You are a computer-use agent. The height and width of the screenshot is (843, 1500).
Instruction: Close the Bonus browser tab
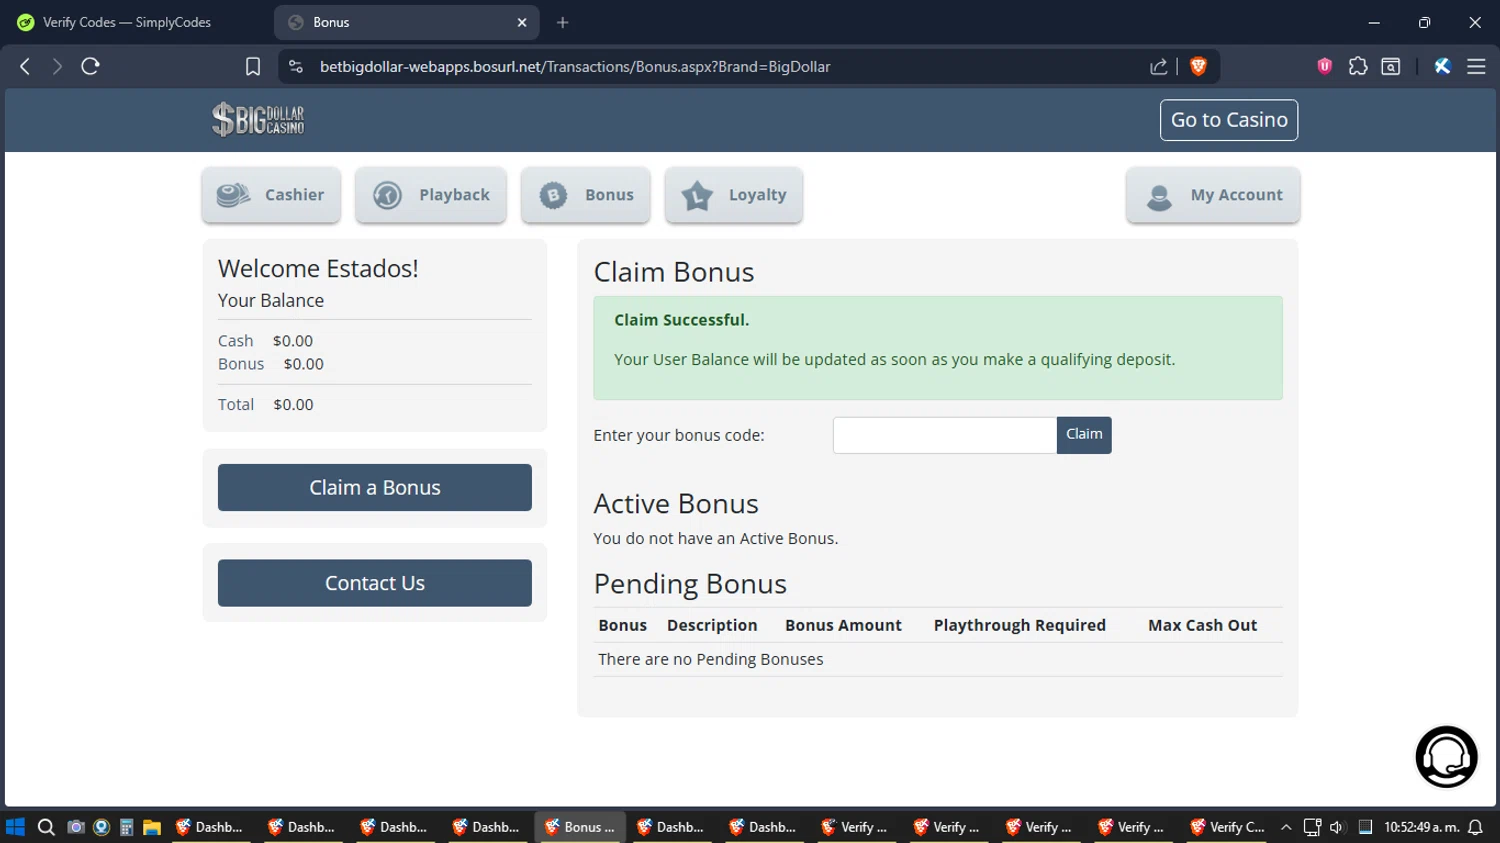(522, 22)
